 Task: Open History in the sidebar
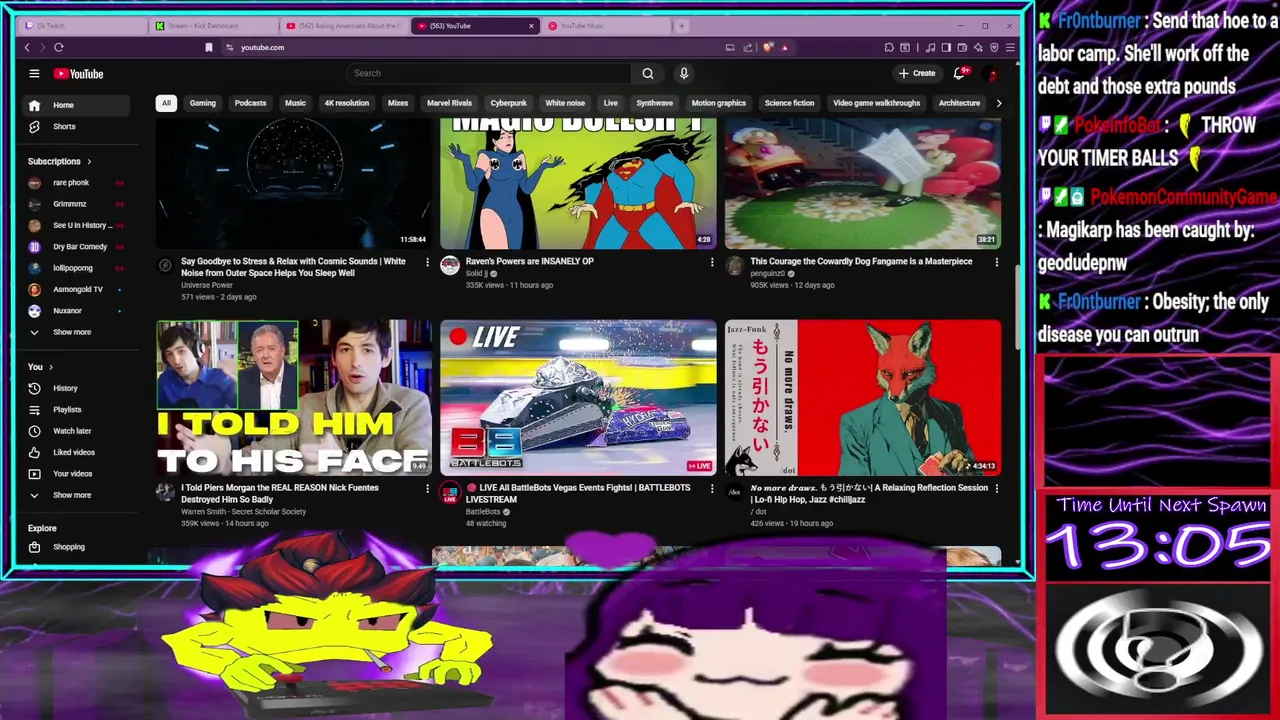tap(78, 388)
